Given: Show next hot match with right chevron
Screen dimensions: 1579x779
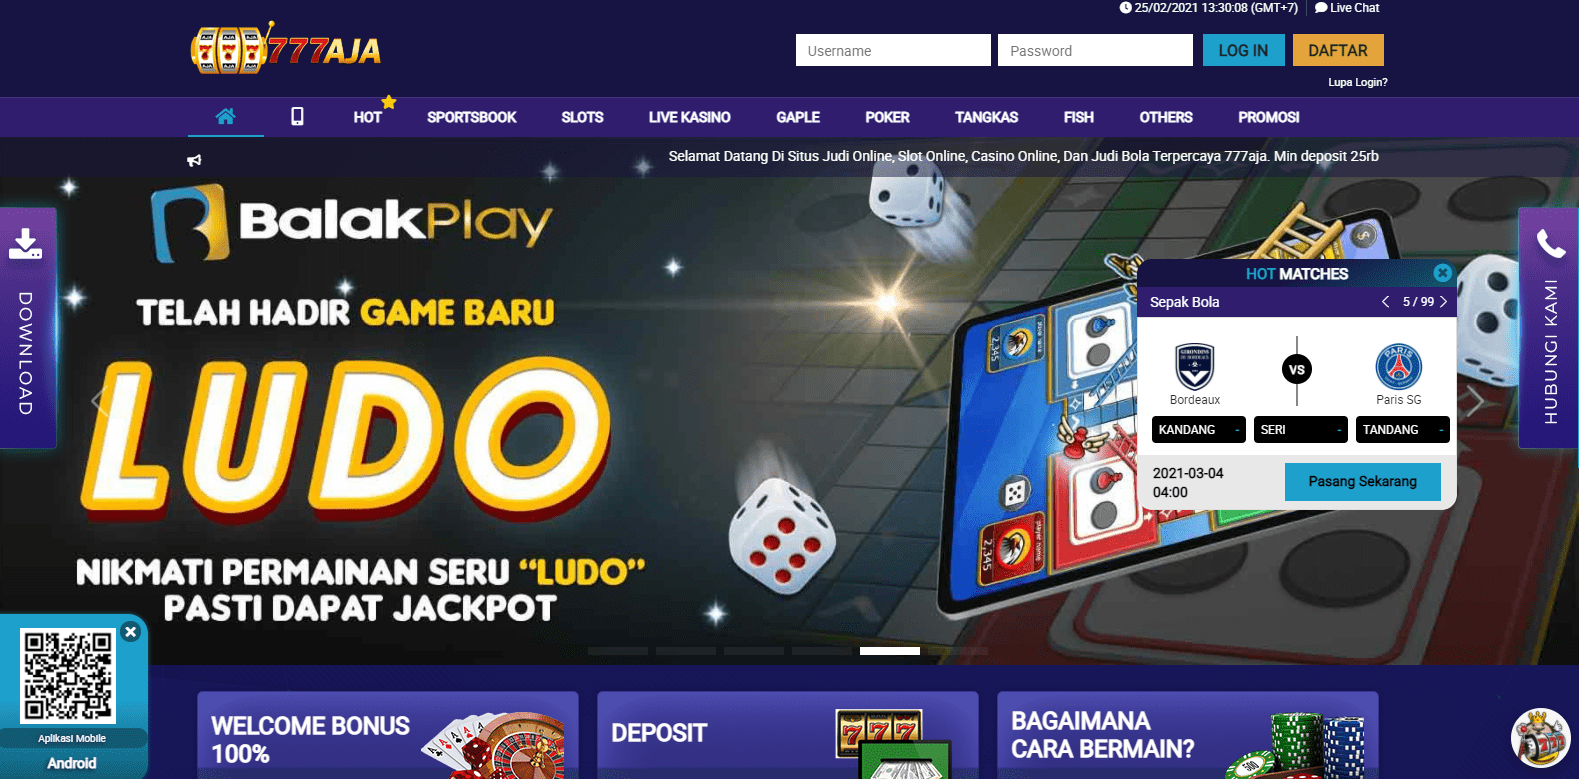Looking at the screenshot, I should click(1443, 301).
